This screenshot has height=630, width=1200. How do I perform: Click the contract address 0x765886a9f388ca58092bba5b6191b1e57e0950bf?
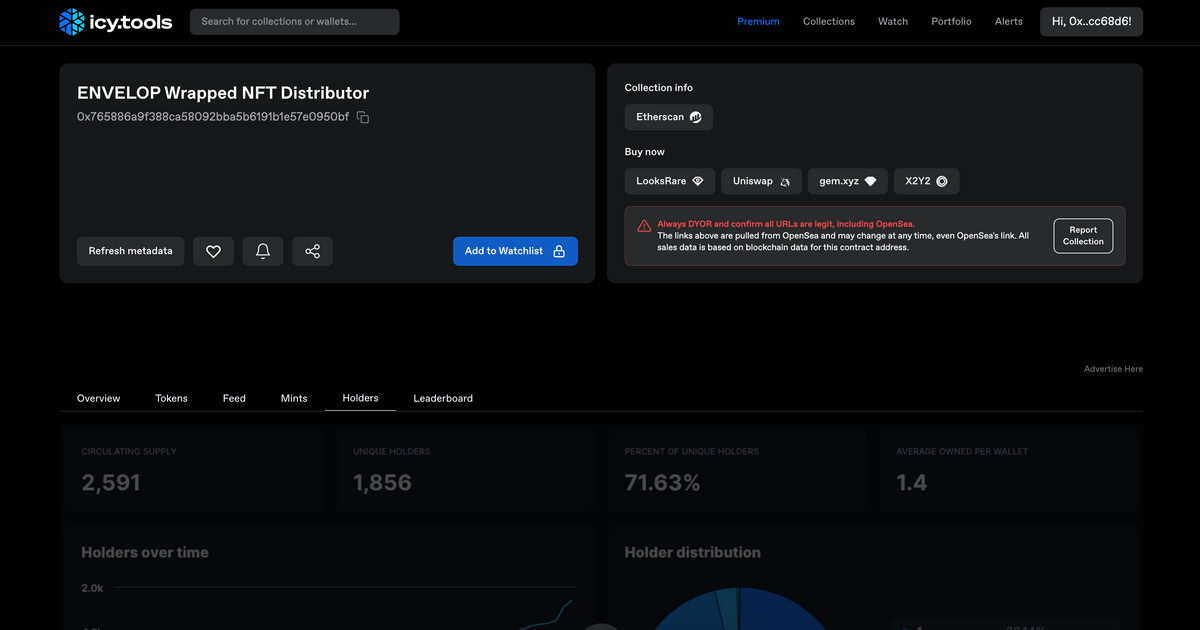213,117
